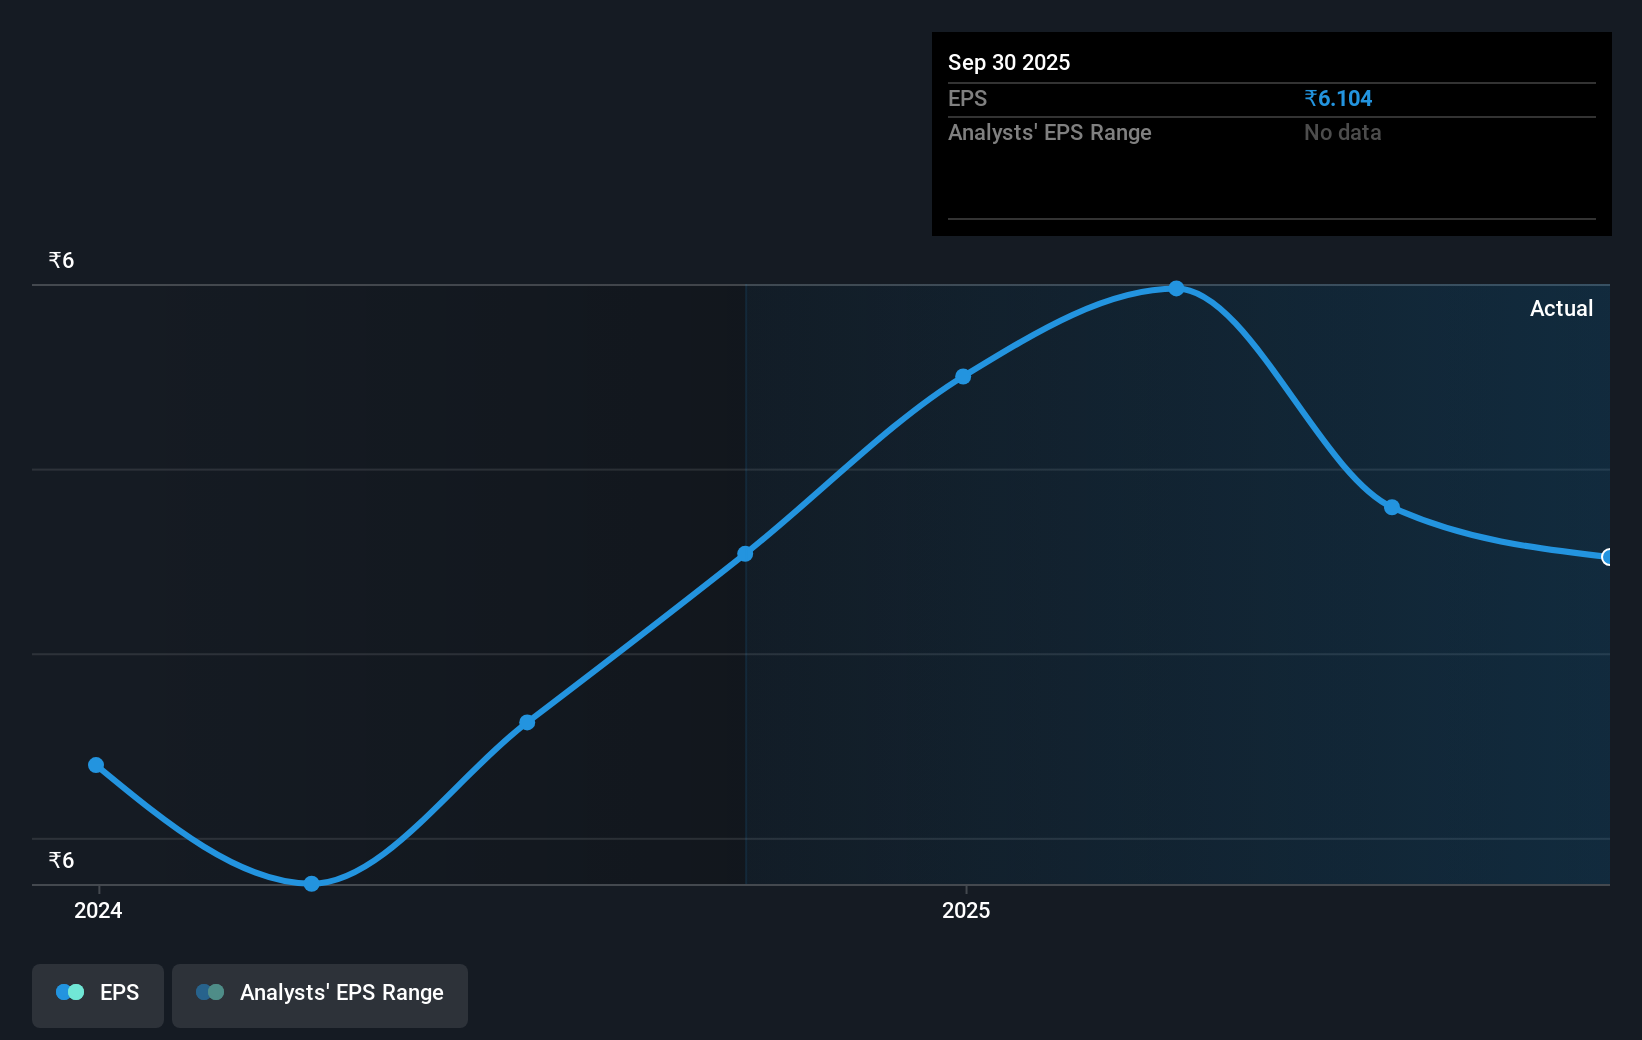This screenshot has height=1040, width=1642.
Task: Select the EPS point between lowest and Actual boundary
Action: tap(527, 722)
